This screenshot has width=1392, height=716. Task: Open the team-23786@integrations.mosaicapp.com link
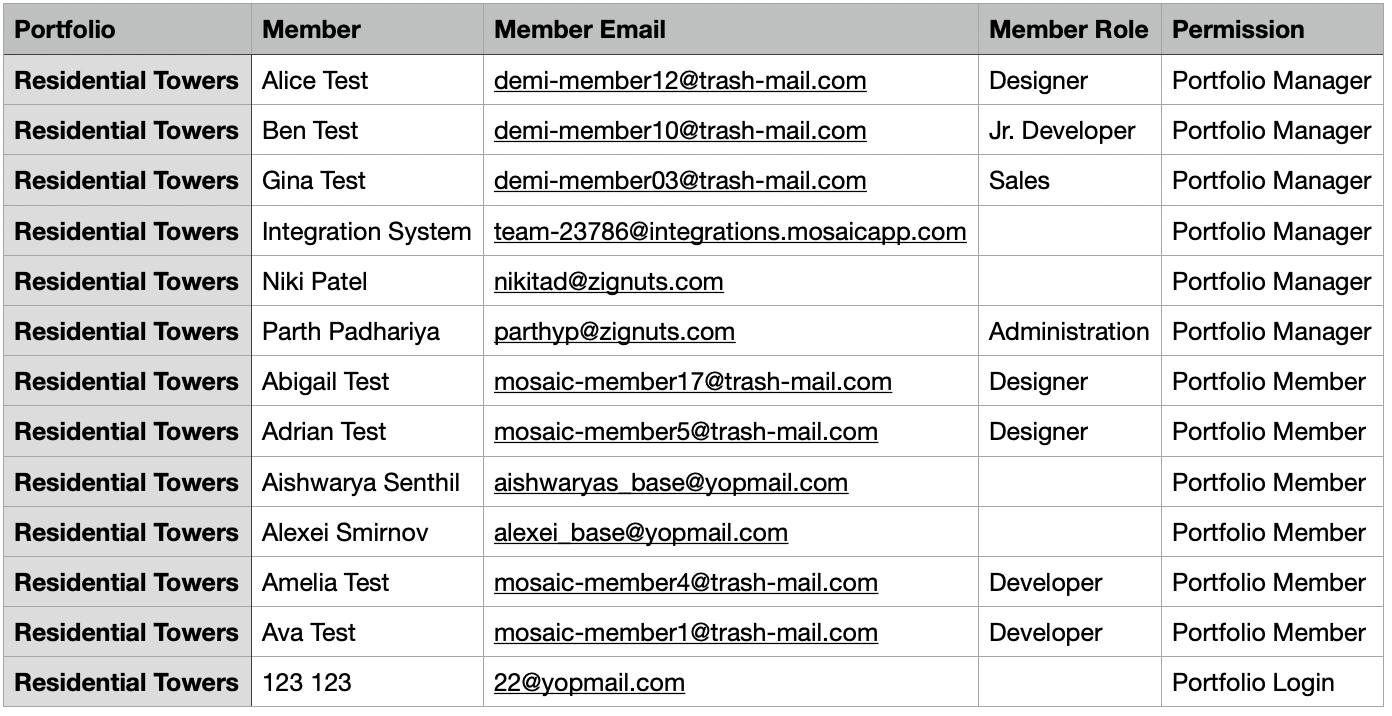730,232
